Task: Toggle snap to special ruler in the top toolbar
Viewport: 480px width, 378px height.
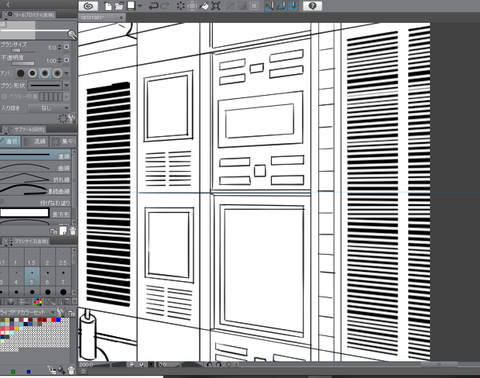Action: [281, 6]
